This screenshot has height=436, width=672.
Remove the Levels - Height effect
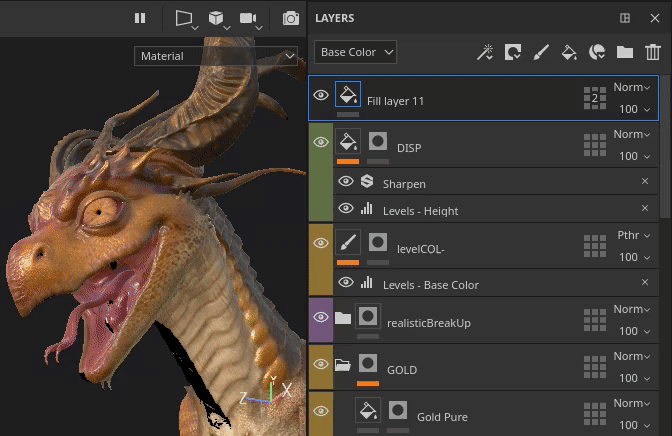[x=645, y=209]
